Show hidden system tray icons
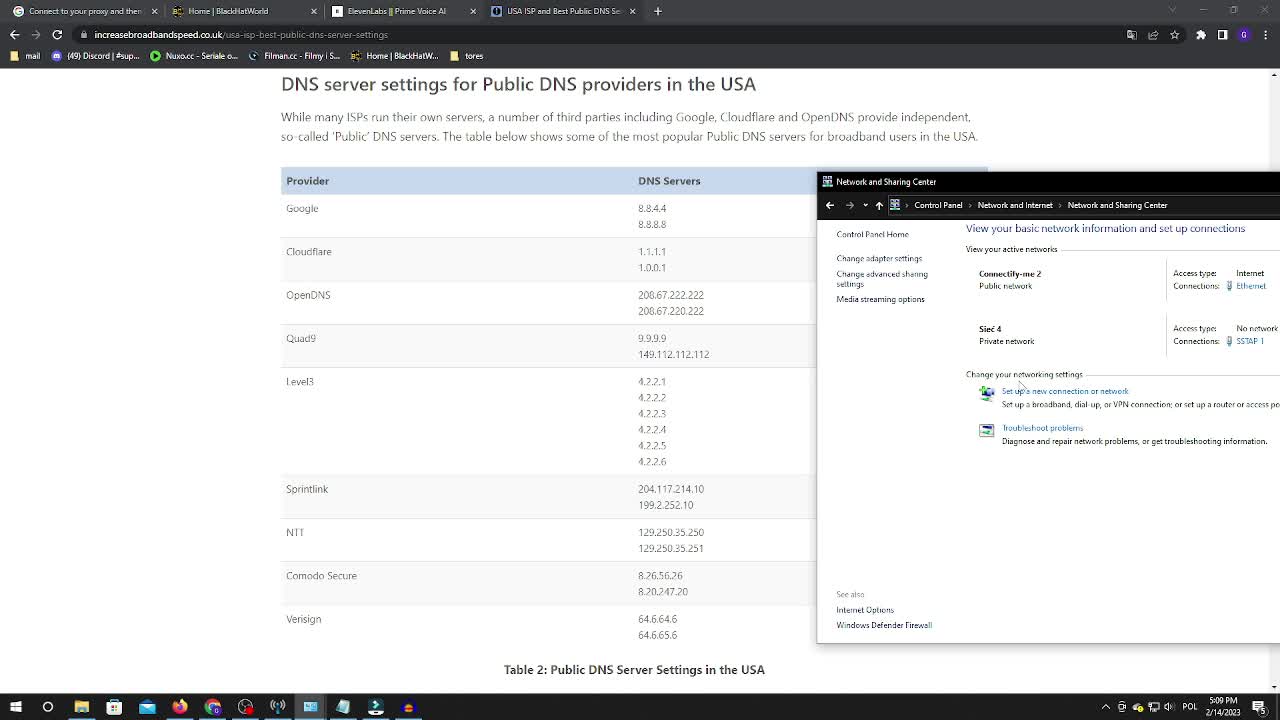This screenshot has width=1280, height=720. tap(1105, 707)
